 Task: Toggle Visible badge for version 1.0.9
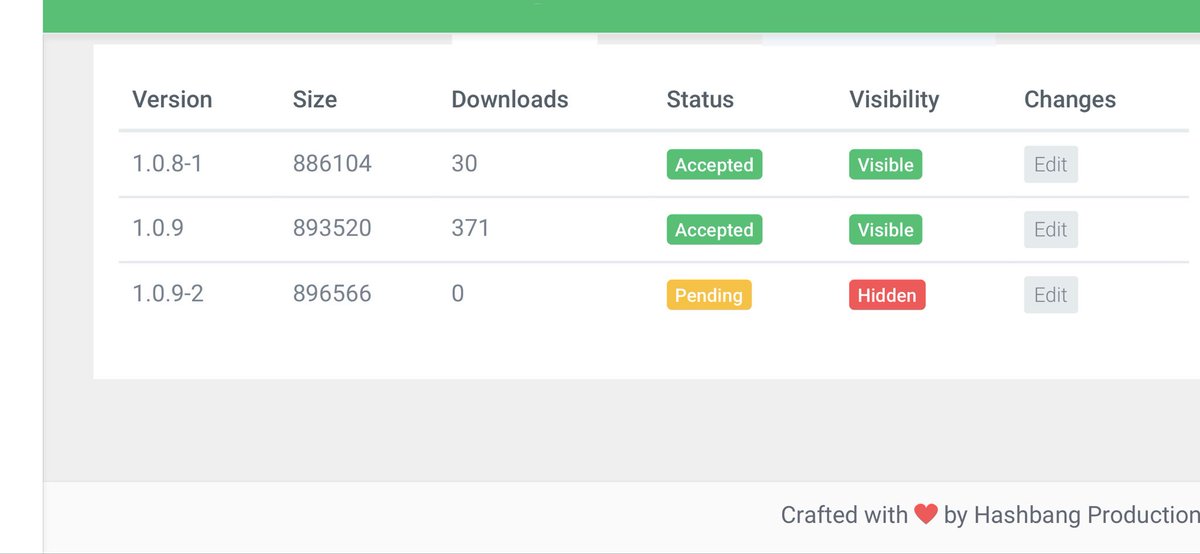point(885,230)
